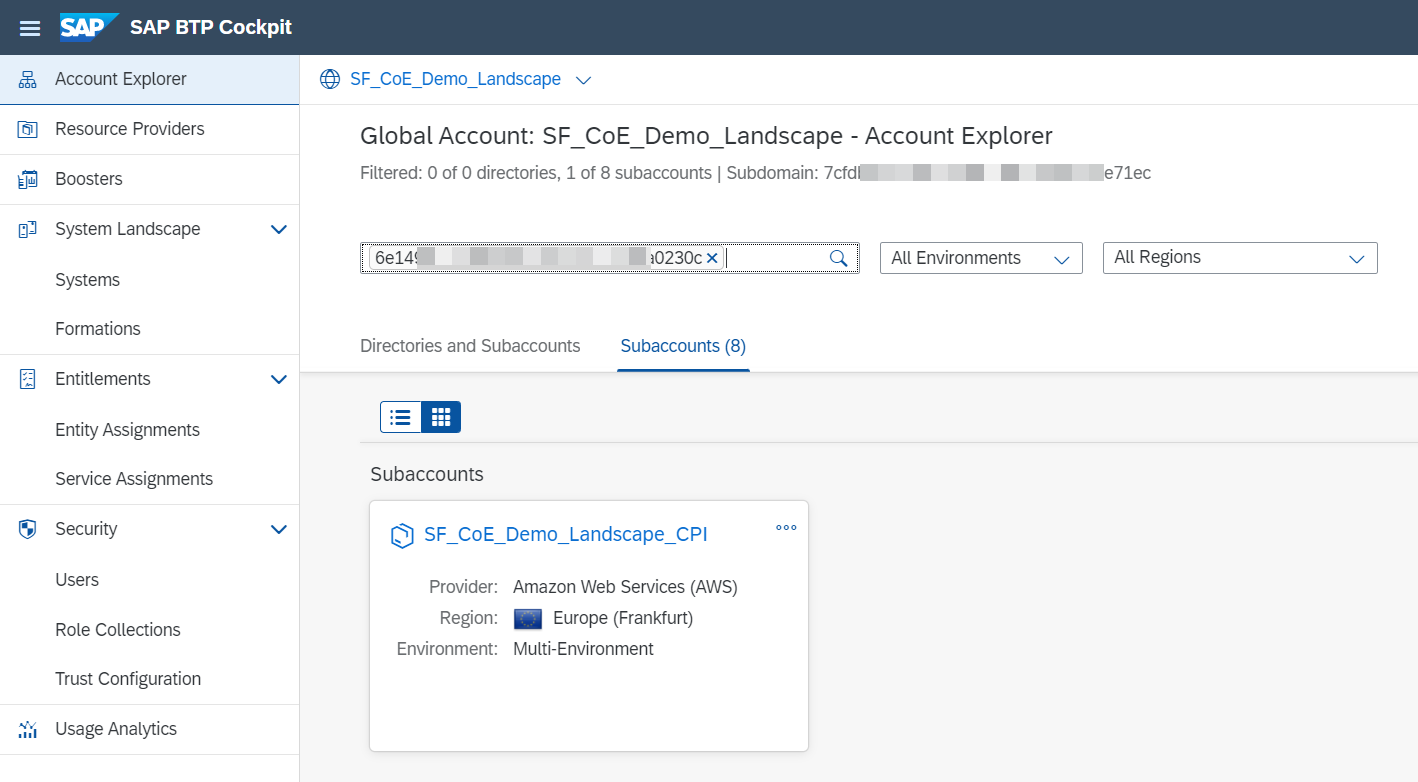Open Usage Analytics
Viewport: 1418px width, 782px height.
click(x=149, y=729)
